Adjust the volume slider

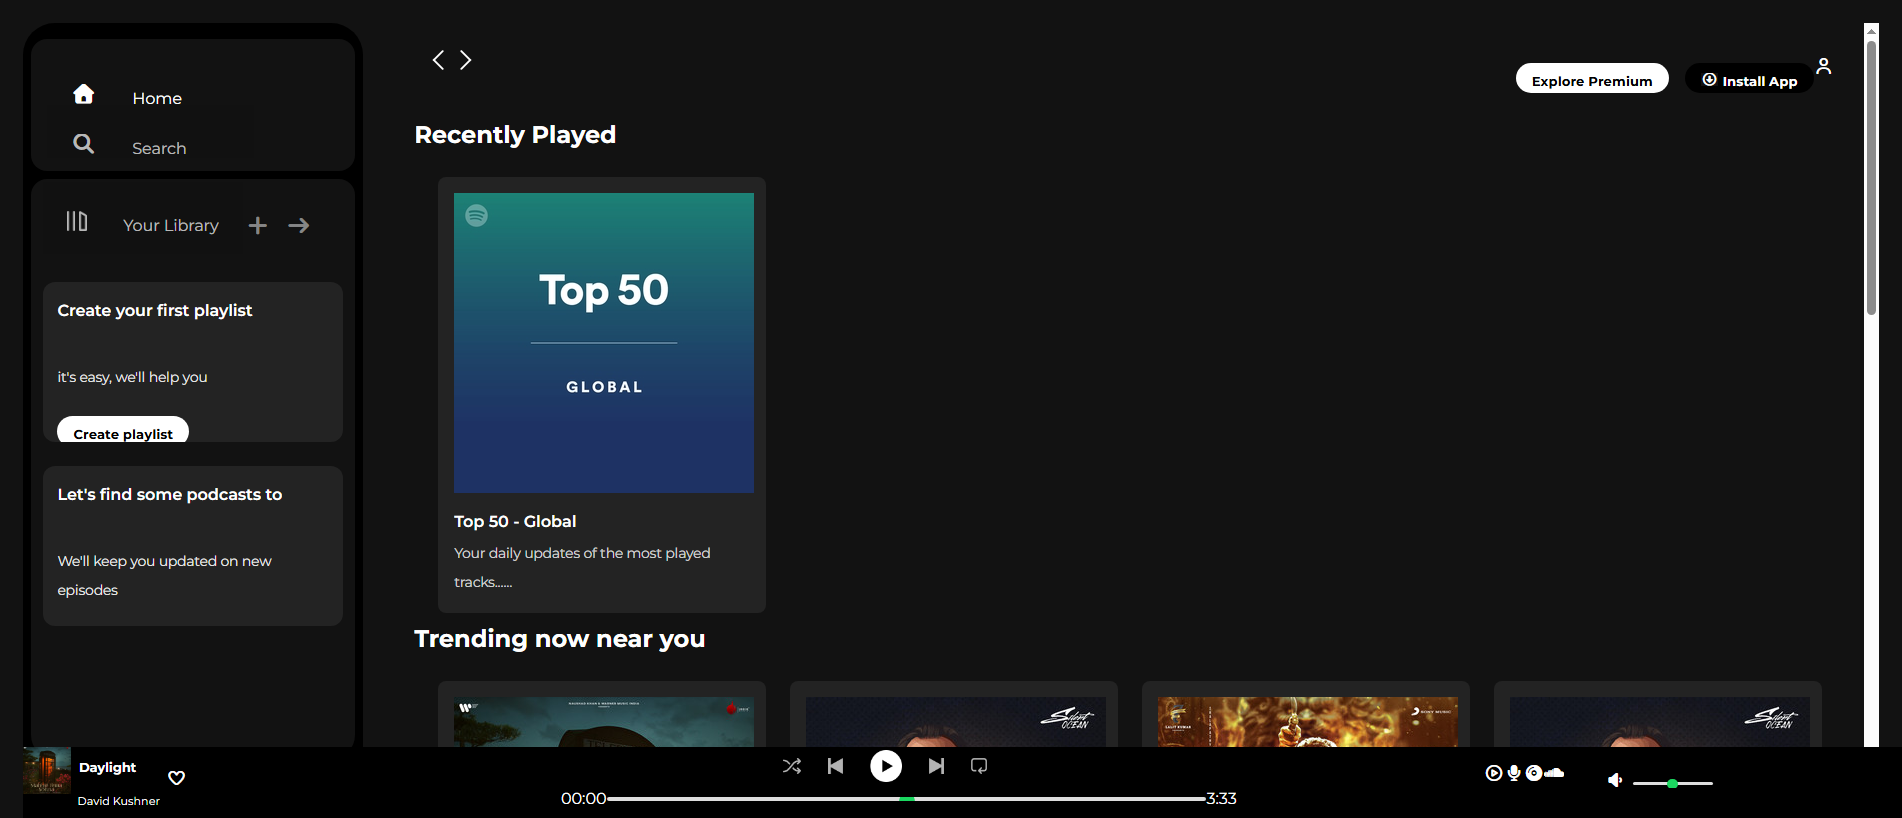pos(1673,783)
